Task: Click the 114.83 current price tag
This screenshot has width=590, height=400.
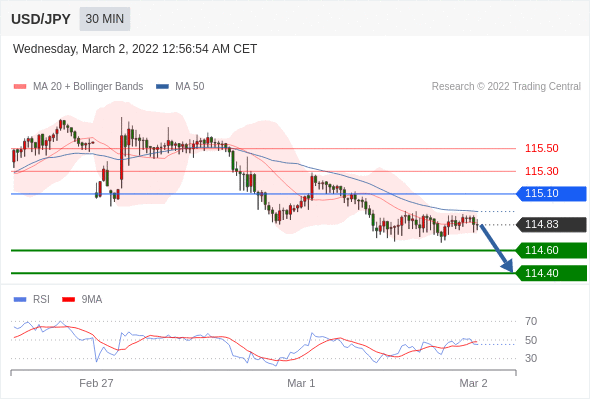Action: pyautogui.click(x=551, y=225)
